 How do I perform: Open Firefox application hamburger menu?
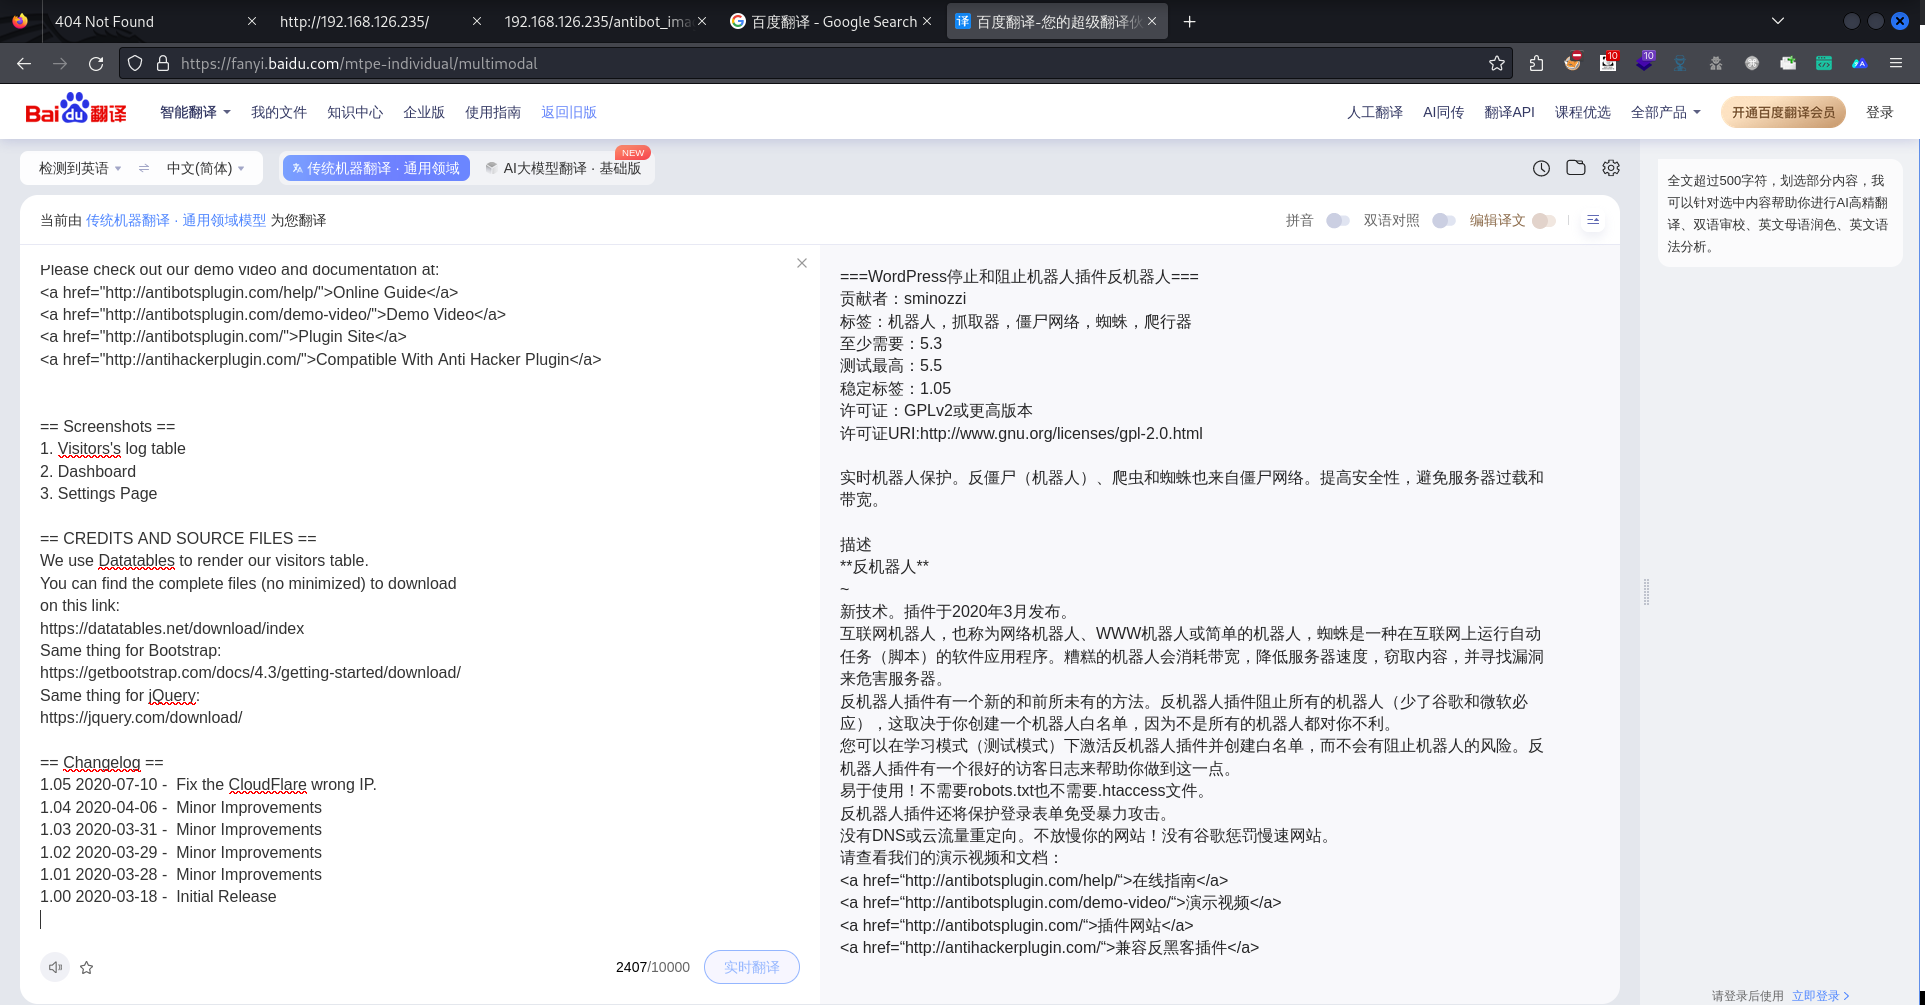(1896, 63)
